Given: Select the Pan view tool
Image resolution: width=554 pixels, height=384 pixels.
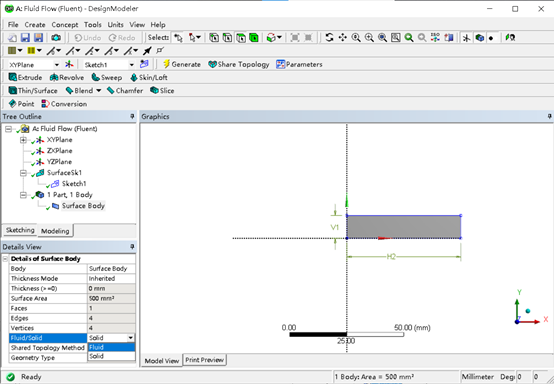Looking at the screenshot, I should pos(343,37).
